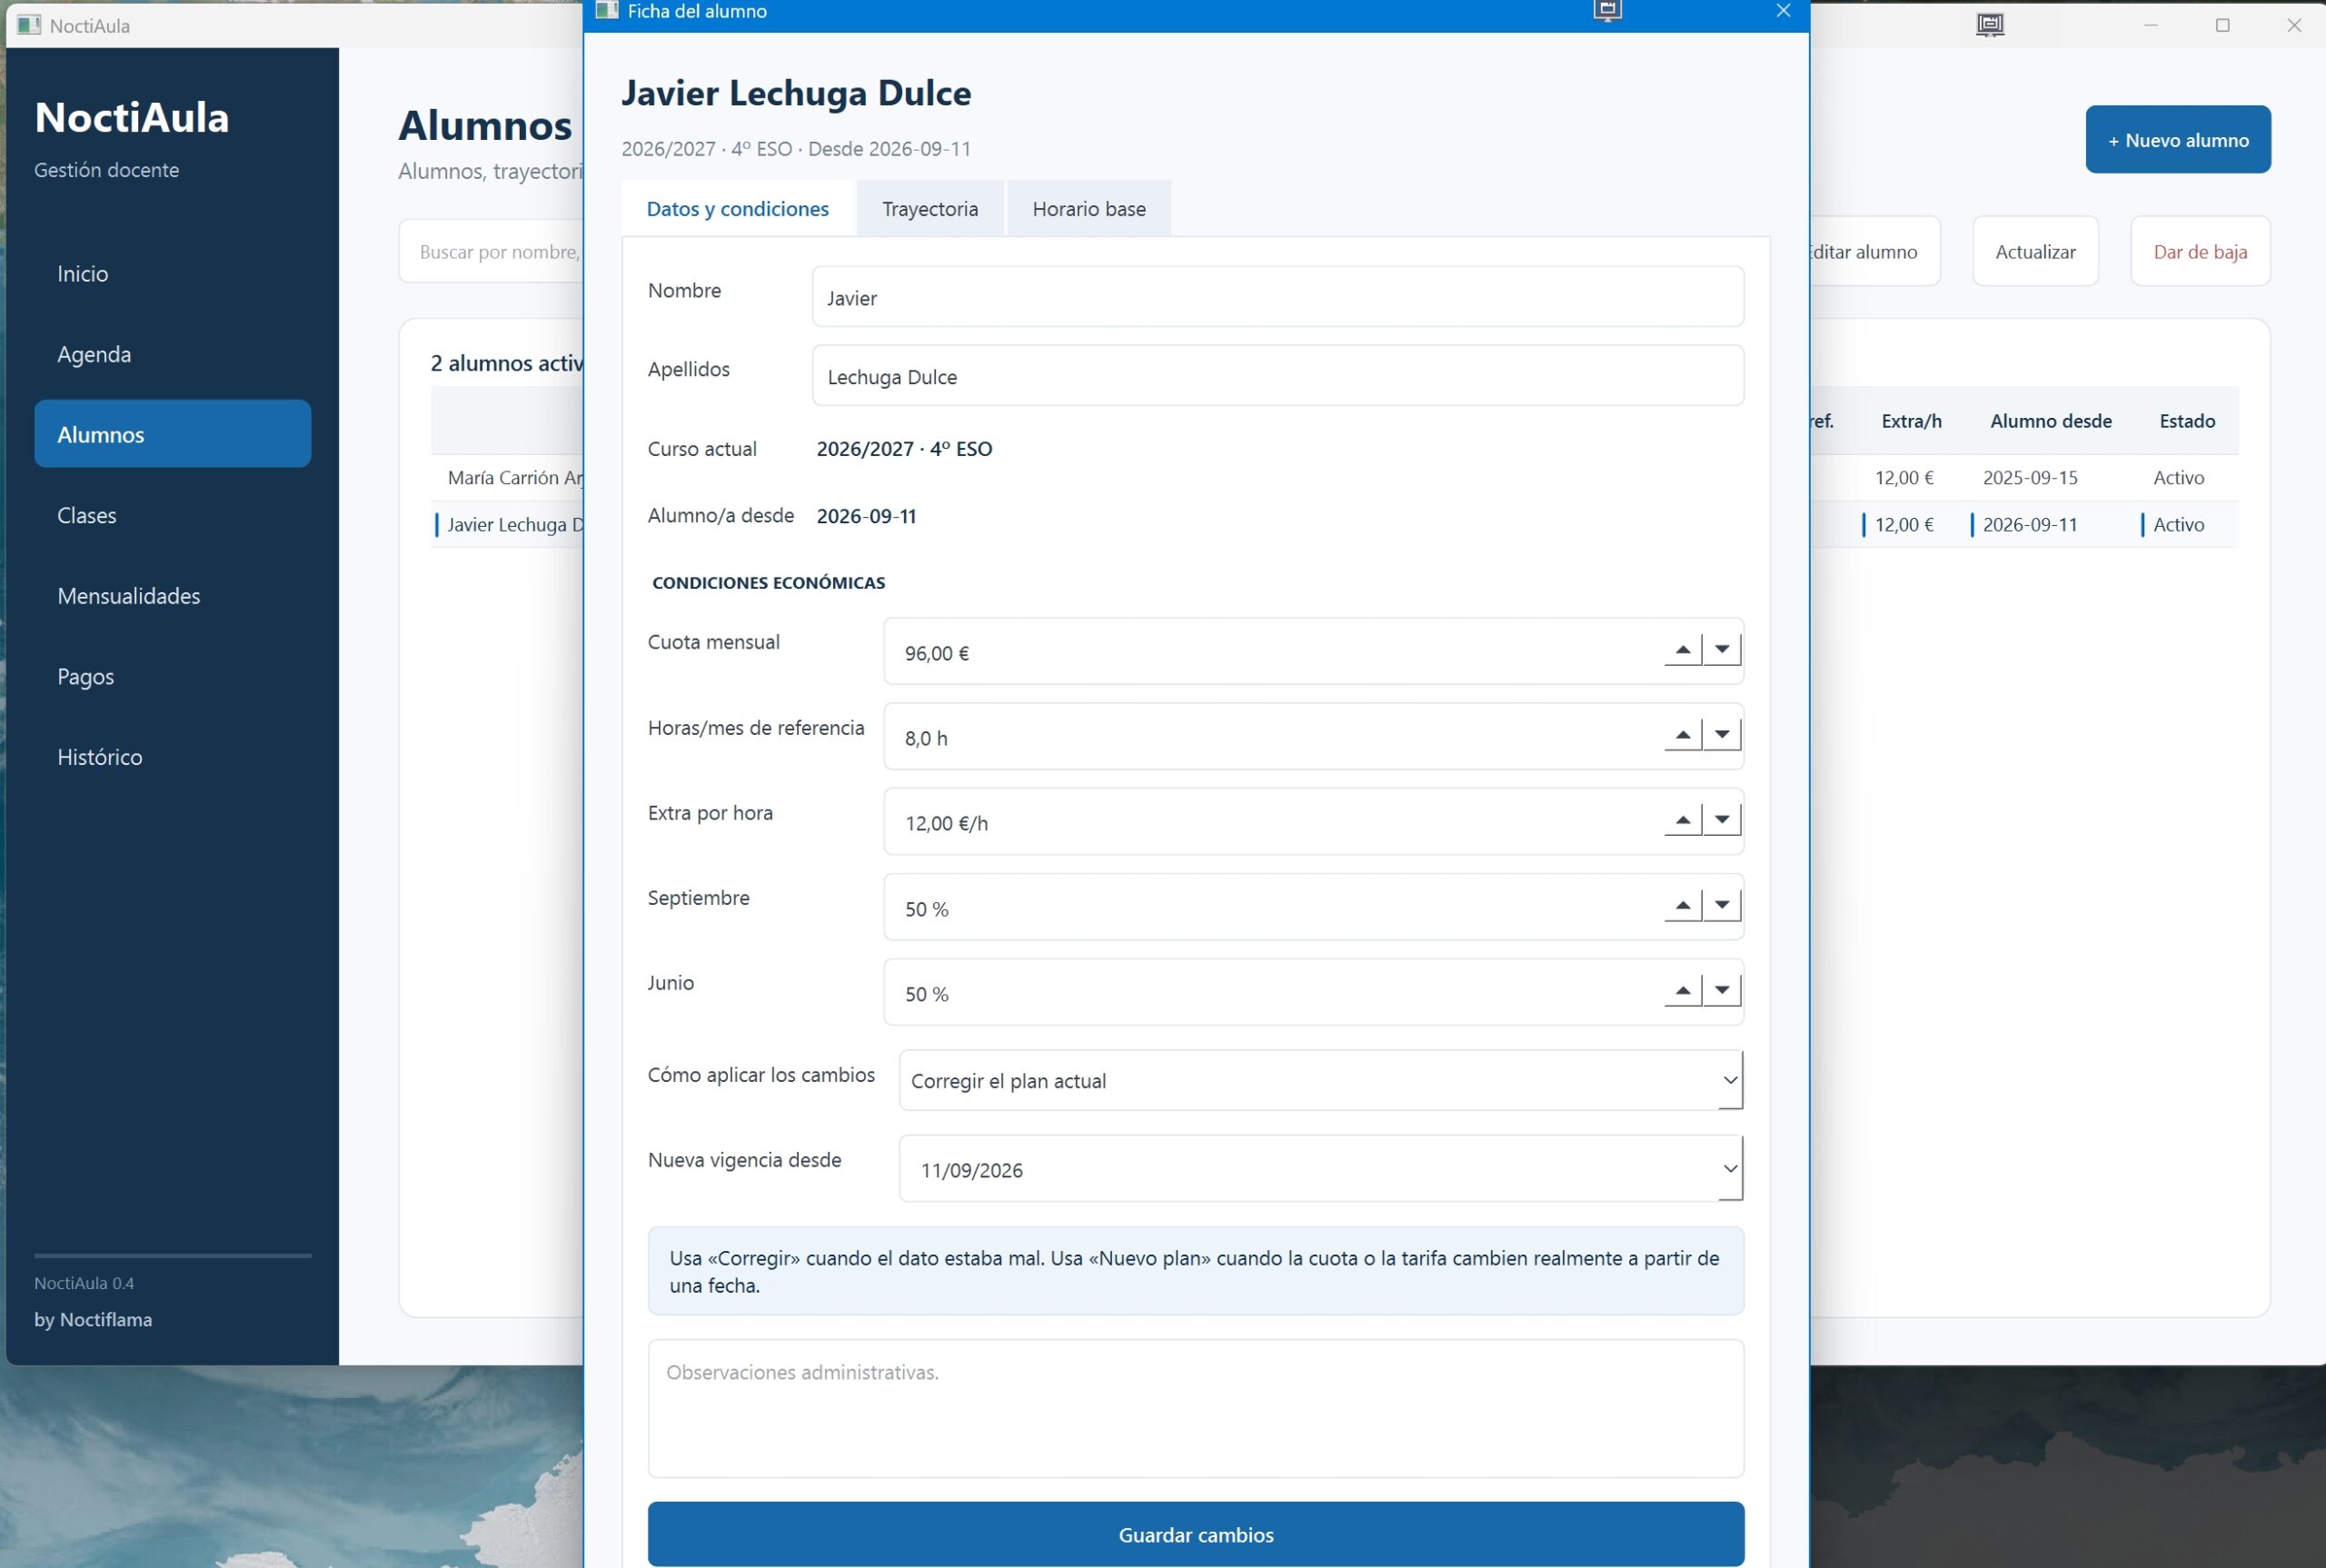This screenshot has width=2326, height=1568.
Task: Raise Septiembre percentage with up arrow
Action: click(1682, 906)
